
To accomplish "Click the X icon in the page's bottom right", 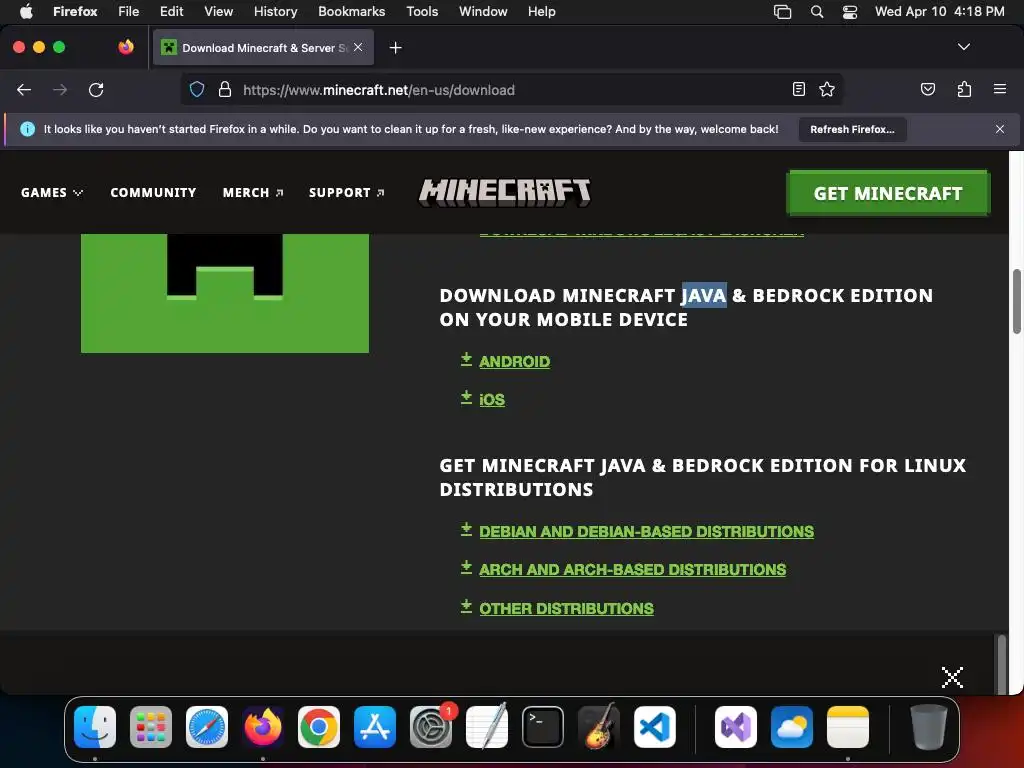I will (x=952, y=677).
